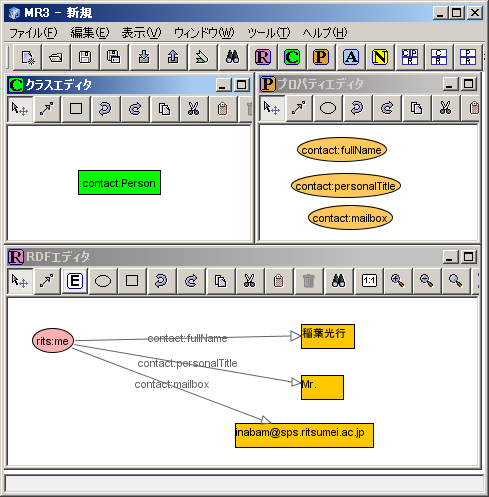Open the ヘルプ(H) menu
489x497 pixels.
coord(325,33)
